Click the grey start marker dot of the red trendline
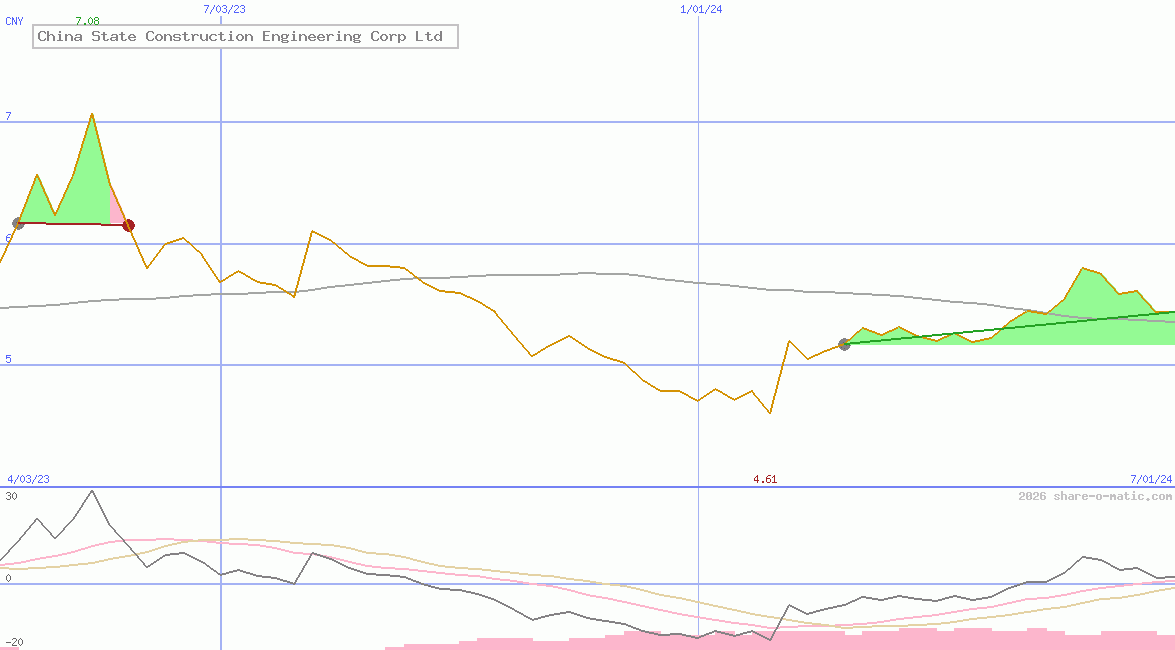 point(18,223)
